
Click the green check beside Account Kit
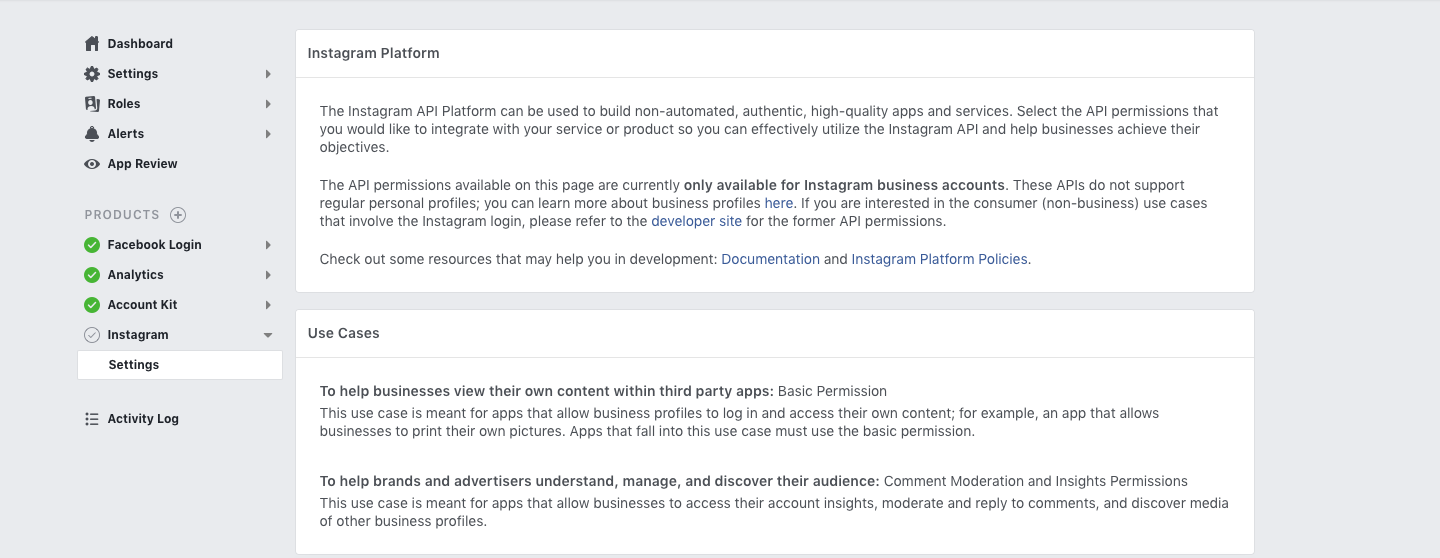[x=92, y=305]
